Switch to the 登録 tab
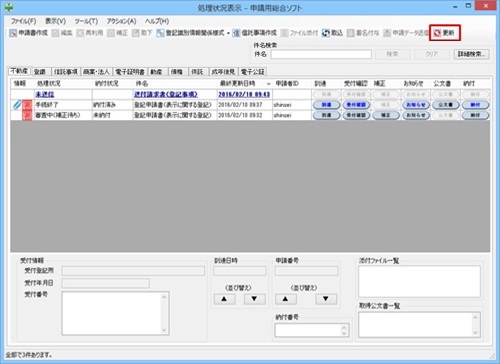500x364 pixels. (x=40, y=72)
